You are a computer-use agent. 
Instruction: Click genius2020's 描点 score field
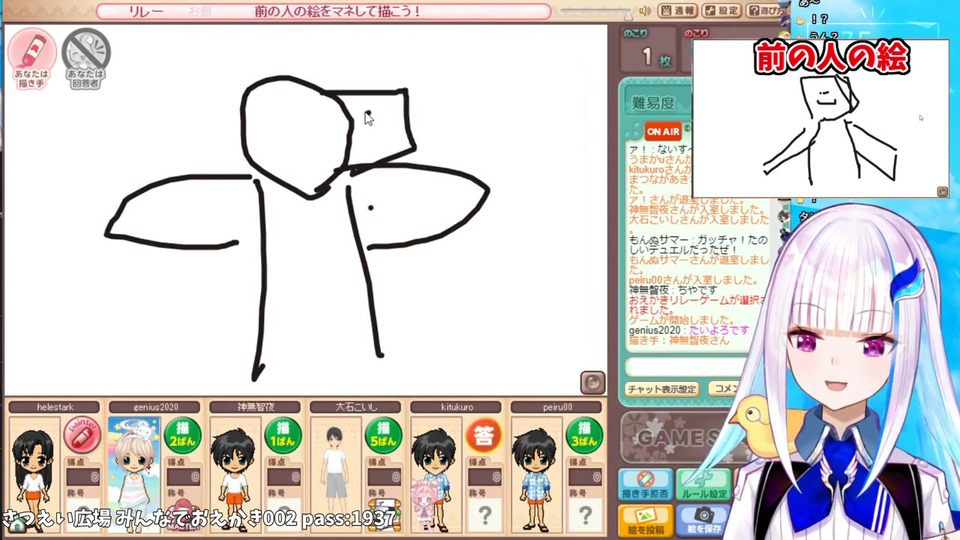pos(183,476)
